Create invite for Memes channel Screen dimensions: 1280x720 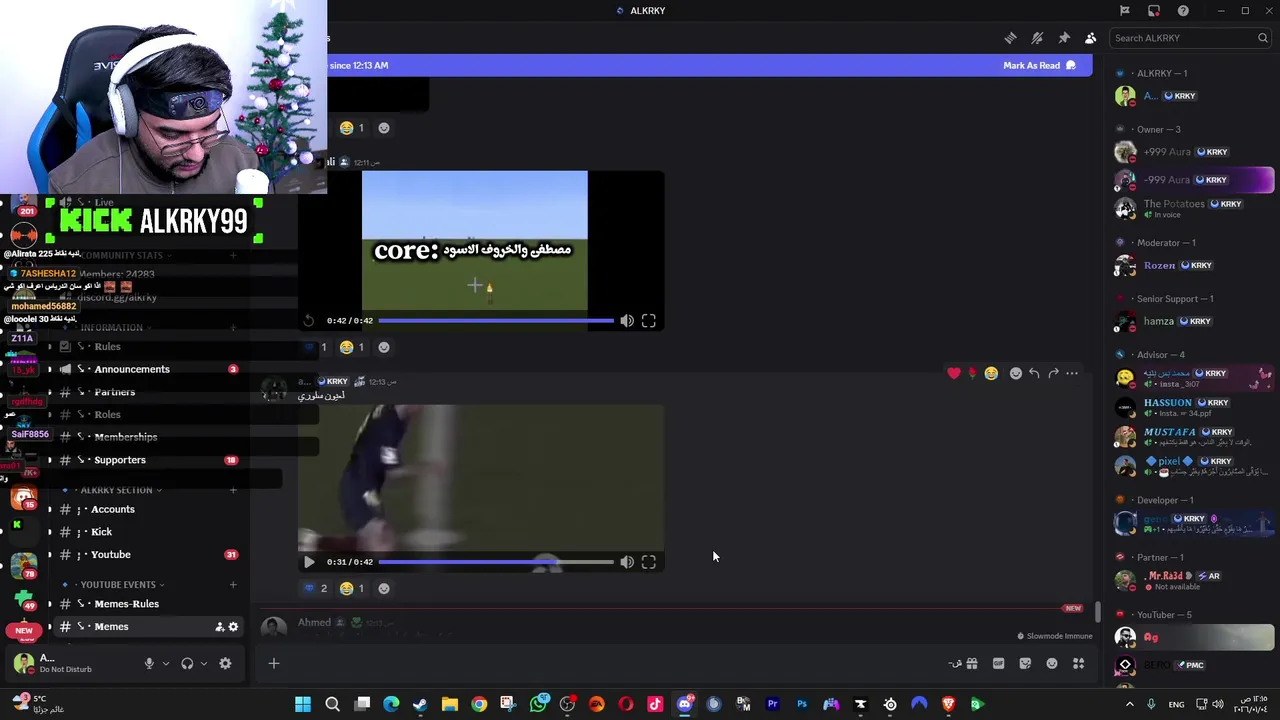point(219,627)
